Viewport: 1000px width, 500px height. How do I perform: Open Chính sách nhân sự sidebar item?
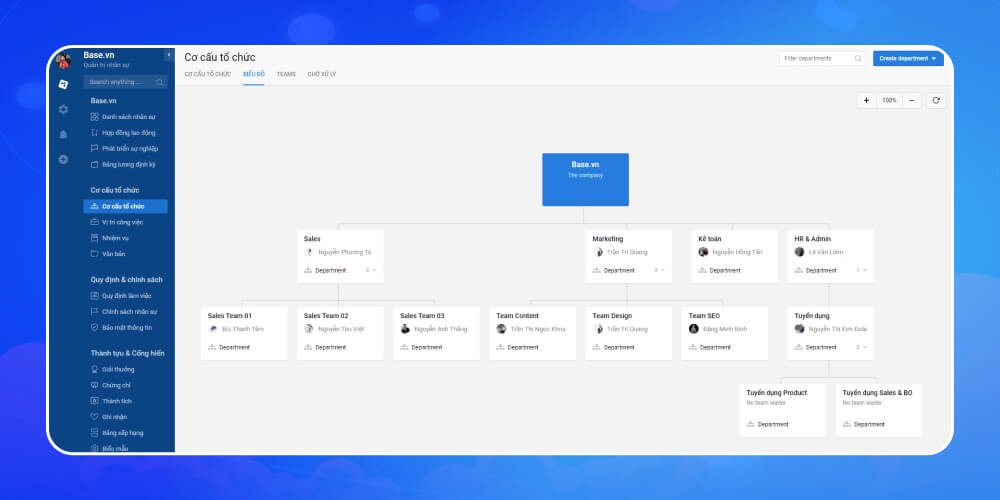(x=126, y=312)
